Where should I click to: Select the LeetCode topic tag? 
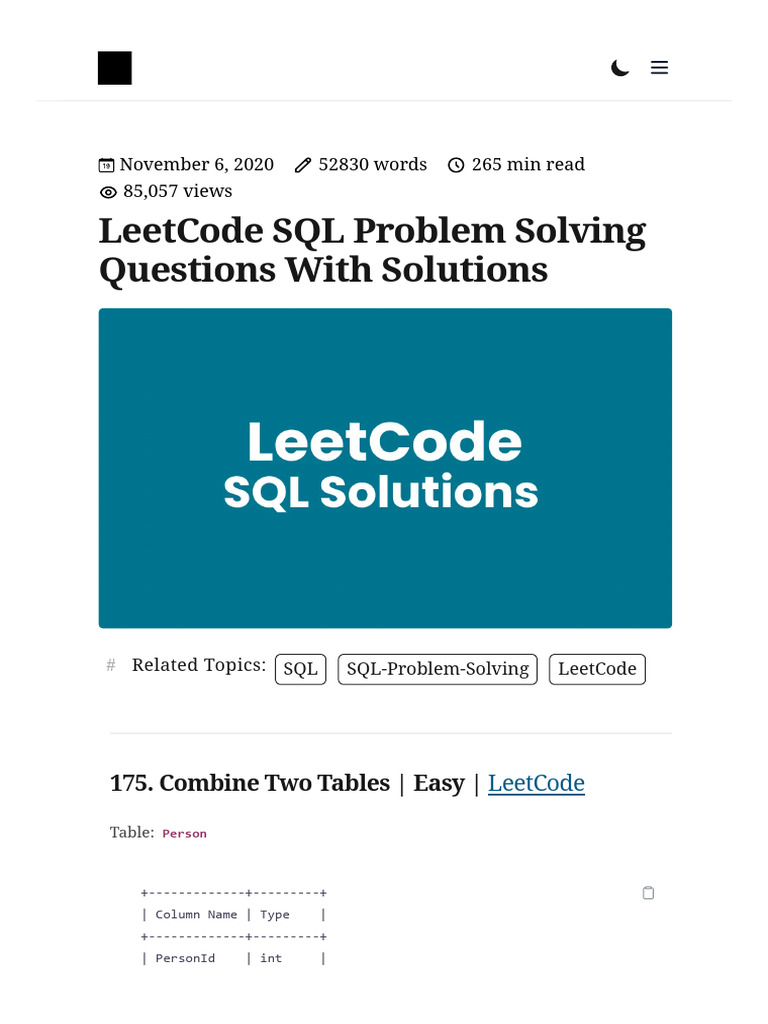[x=597, y=669]
